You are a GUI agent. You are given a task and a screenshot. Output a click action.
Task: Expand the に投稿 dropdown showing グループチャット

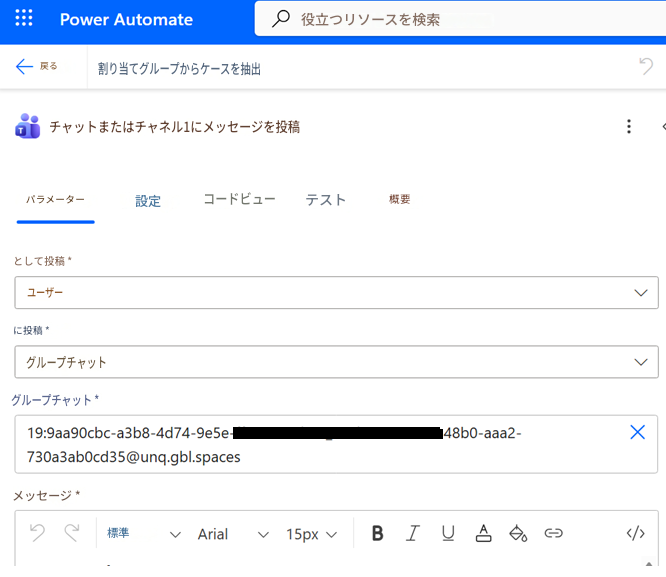tap(336, 362)
